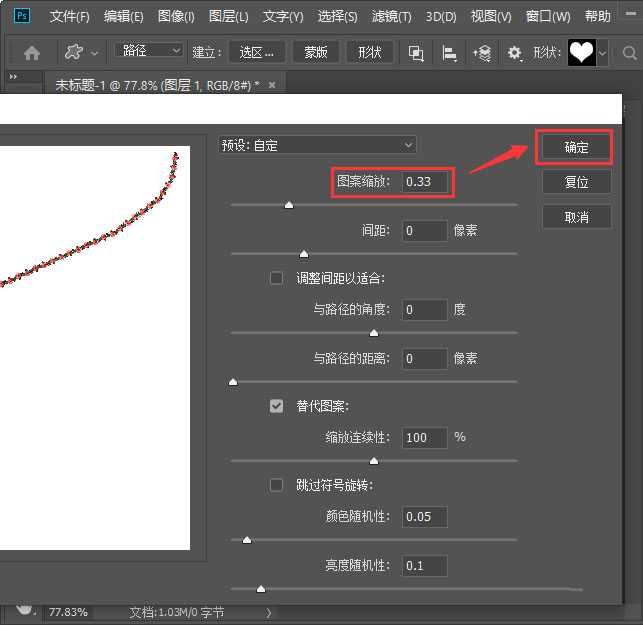Expand the heart shape picker

click(603, 53)
